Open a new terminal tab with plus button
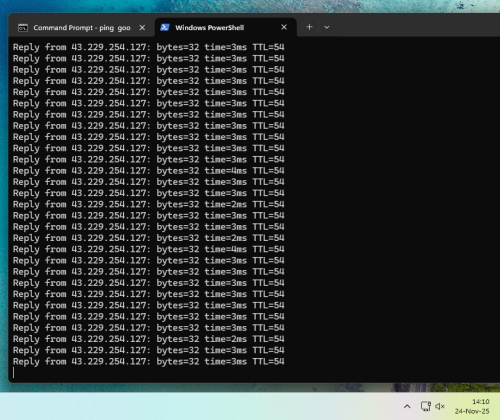Viewport: 500px width, 420px height. [309, 27]
